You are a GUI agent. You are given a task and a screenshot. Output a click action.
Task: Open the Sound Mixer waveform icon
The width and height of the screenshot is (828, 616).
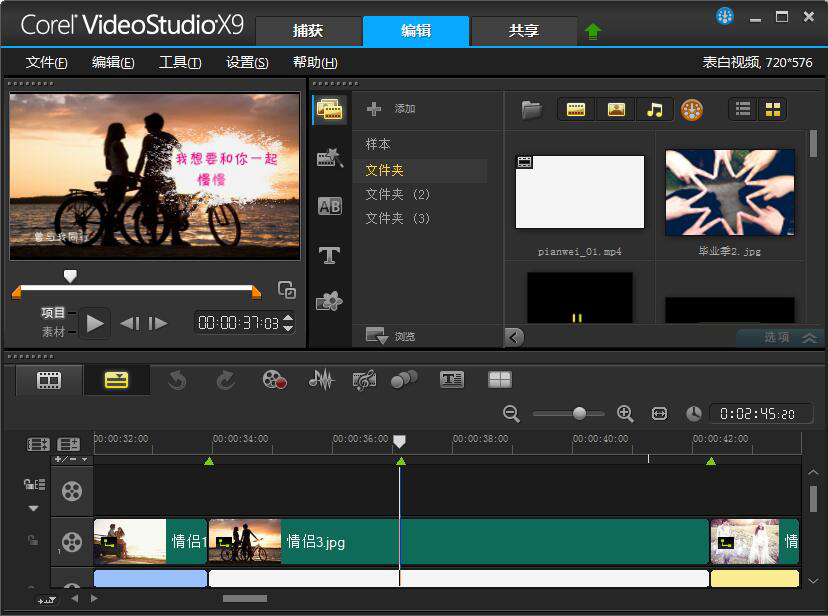click(x=320, y=380)
